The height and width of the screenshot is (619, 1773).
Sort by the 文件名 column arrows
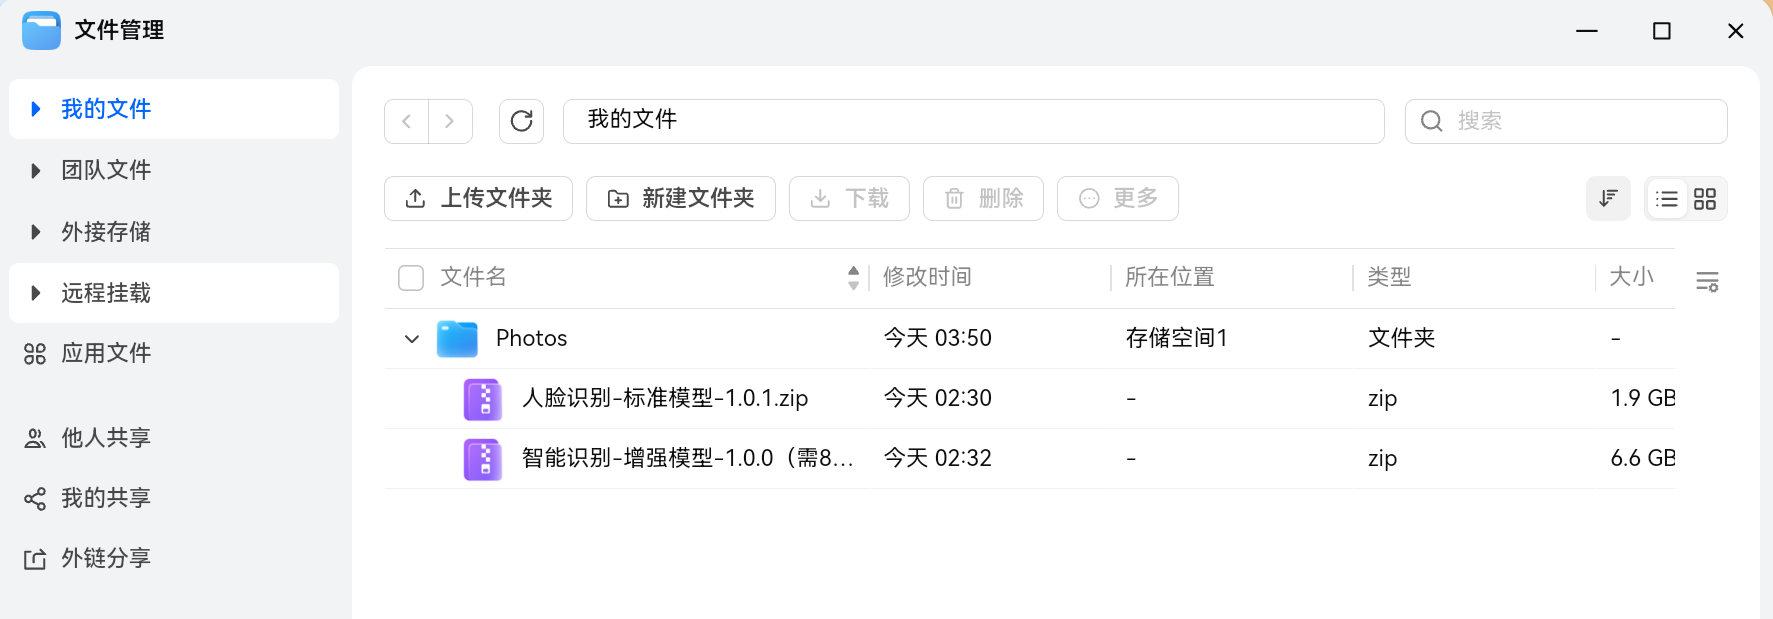pyautogui.click(x=853, y=277)
